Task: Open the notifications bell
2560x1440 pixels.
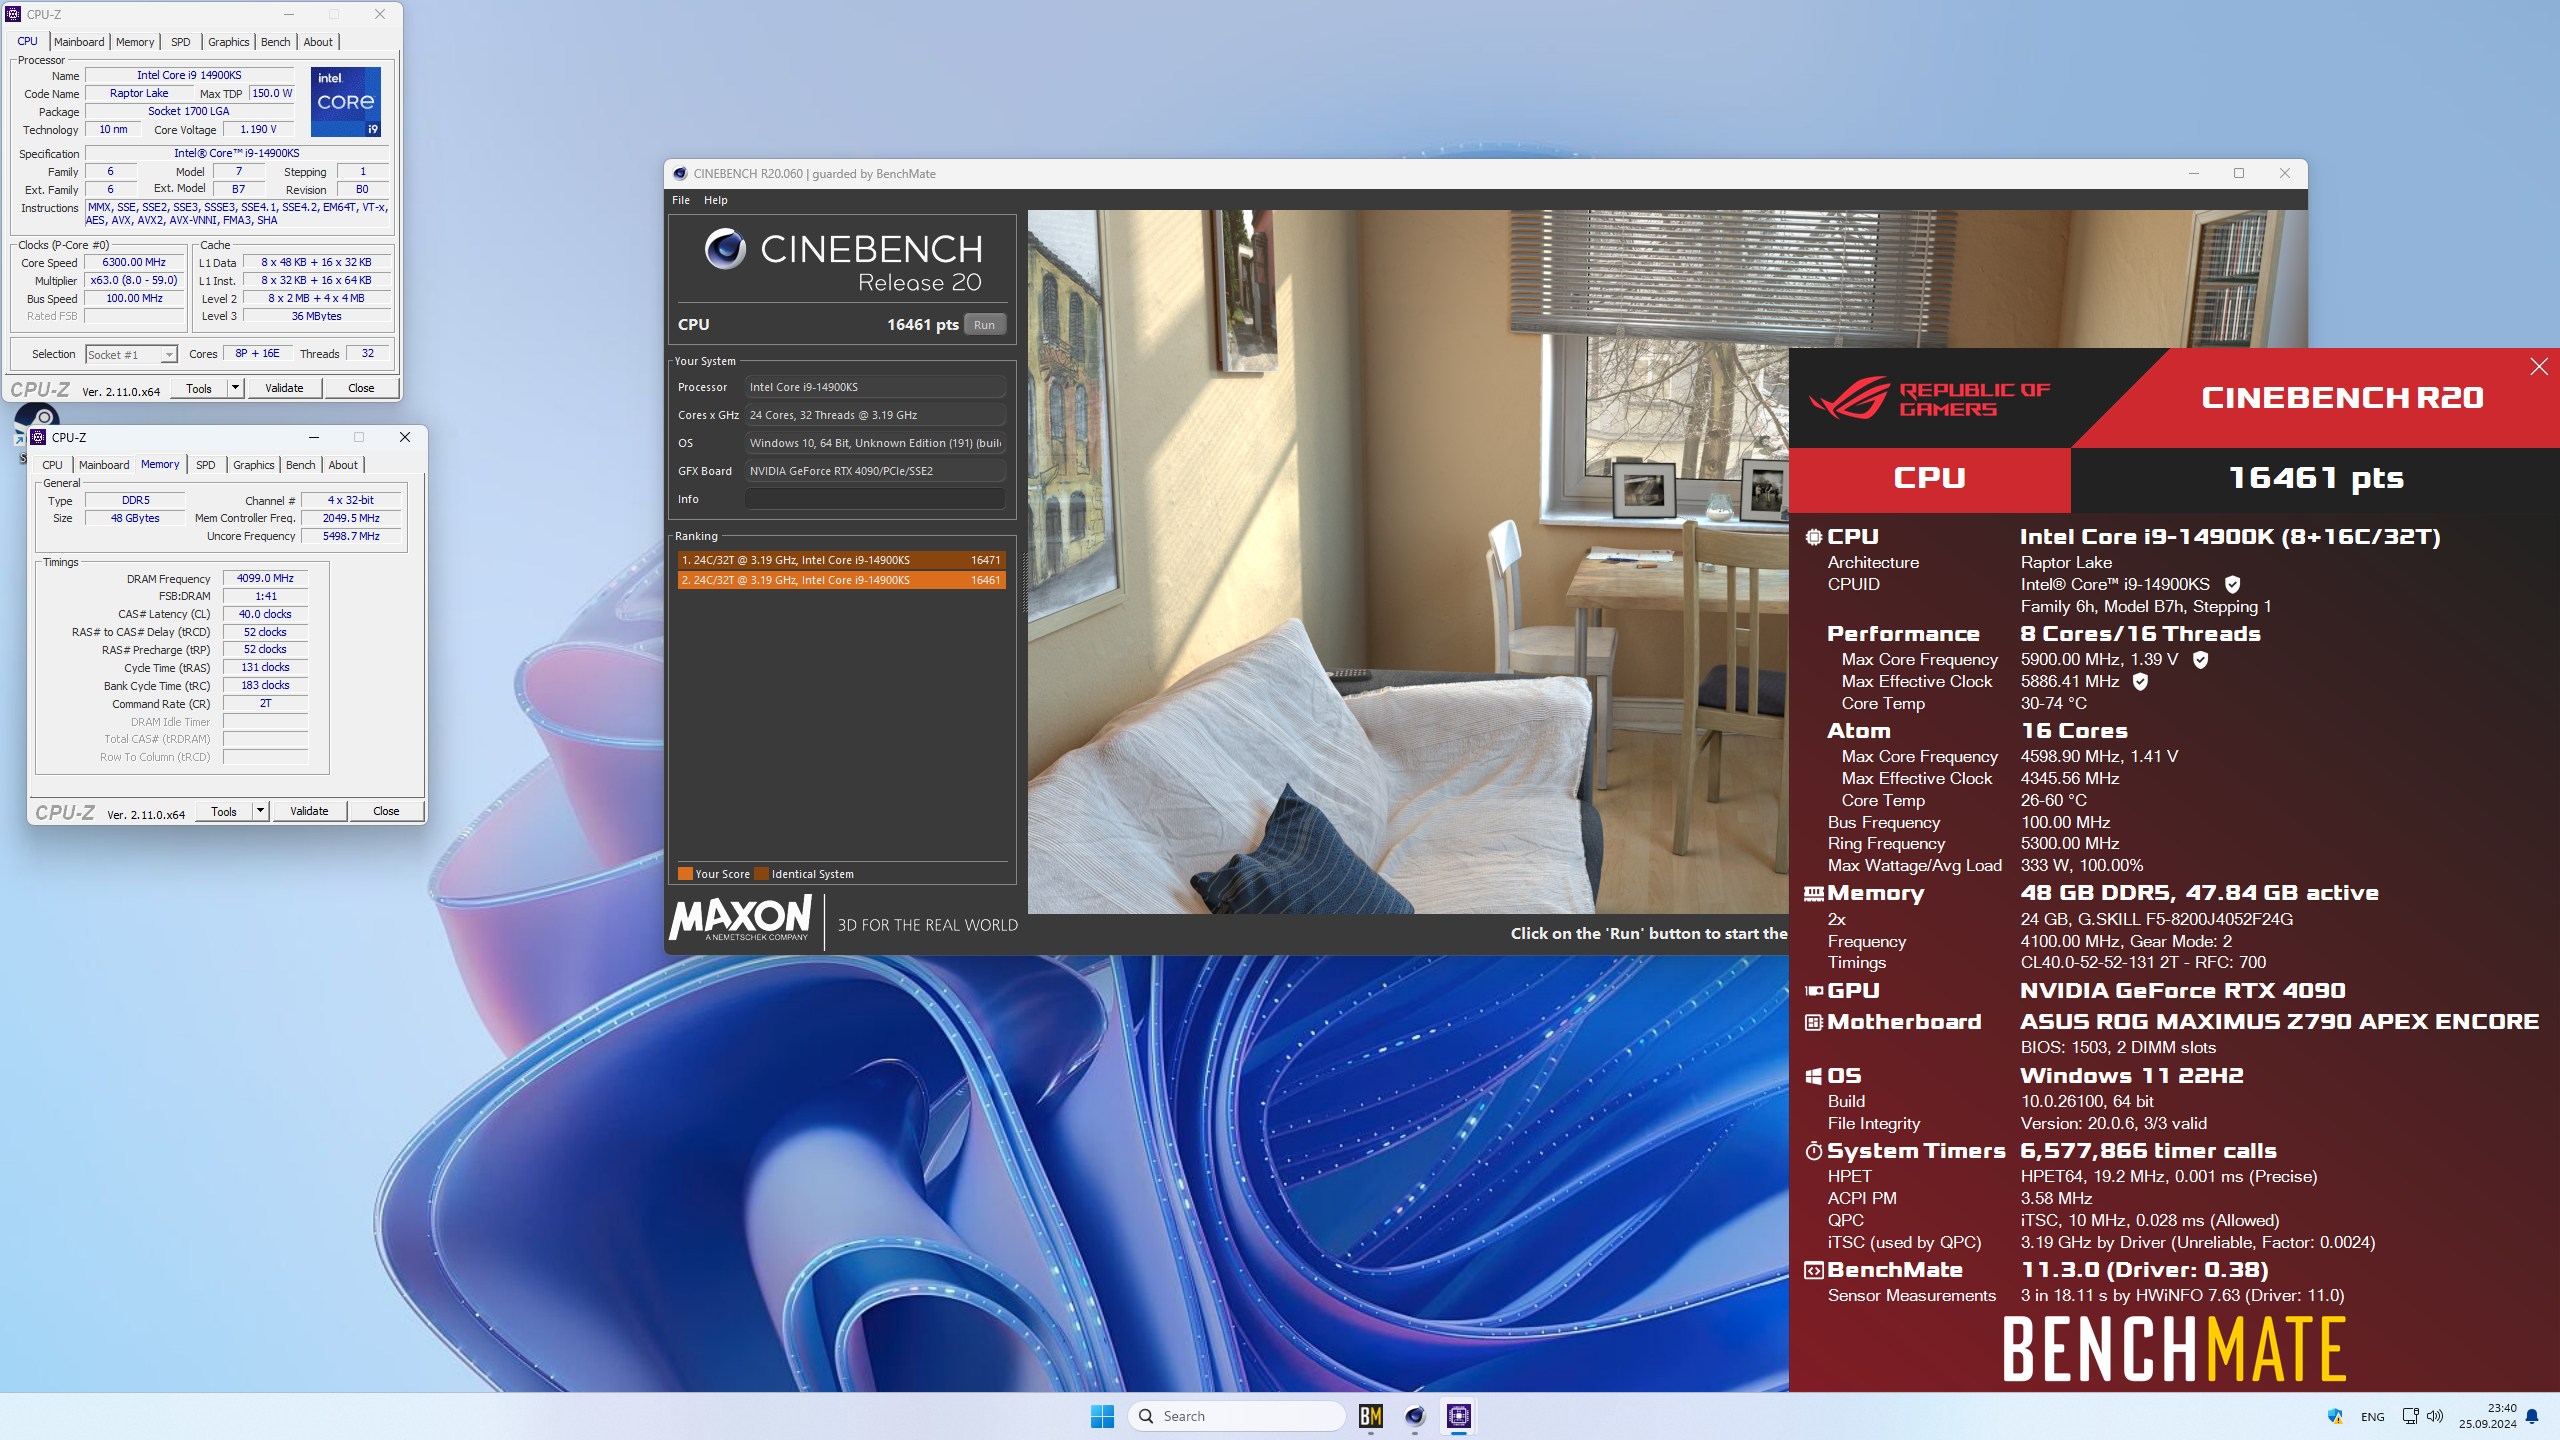Action: [2532, 1416]
